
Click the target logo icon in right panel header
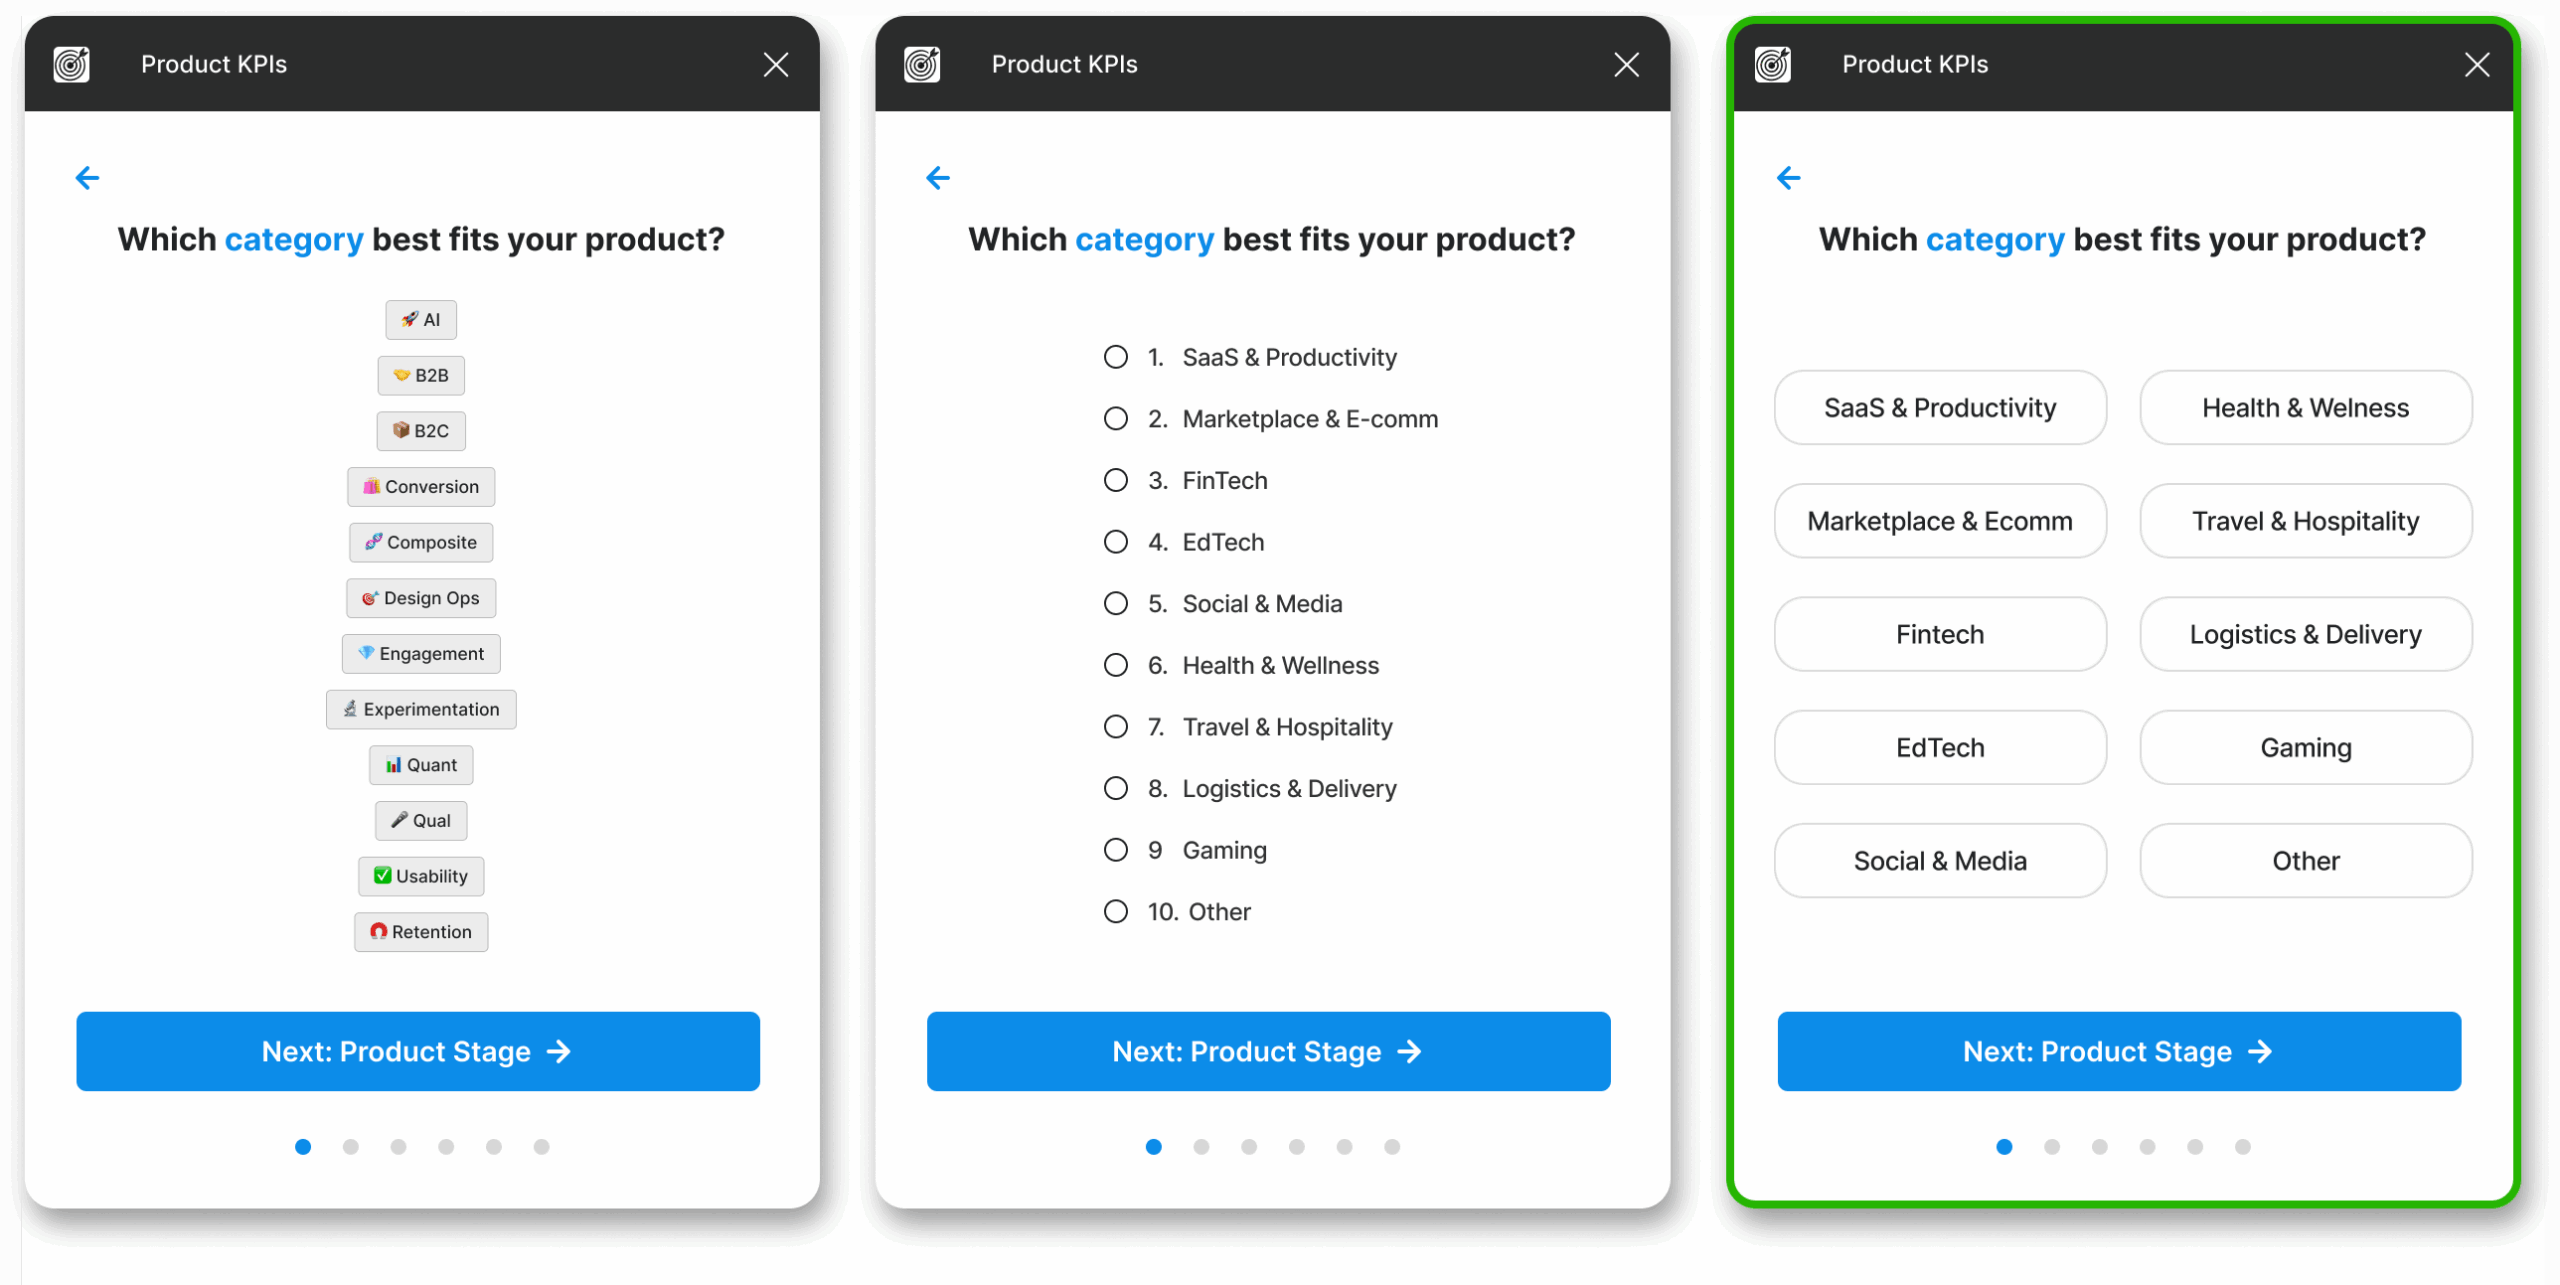[x=1773, y=65]
